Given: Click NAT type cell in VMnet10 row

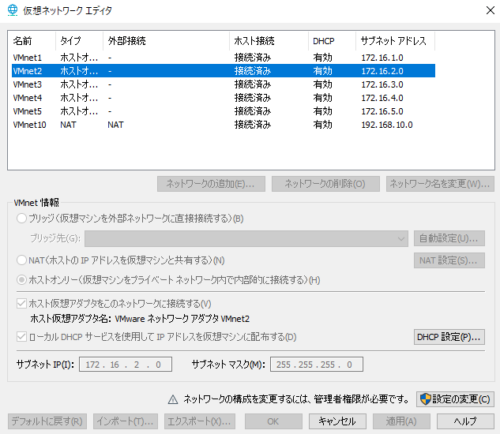Looking at the screenshot, I should tap(68, 125).
